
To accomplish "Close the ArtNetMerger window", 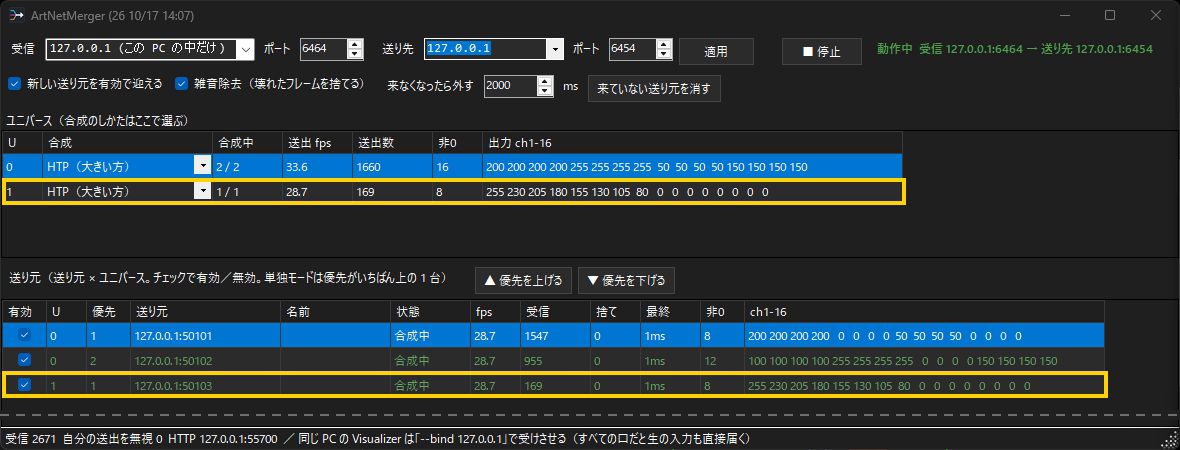I will click(x=1155, y=15).
